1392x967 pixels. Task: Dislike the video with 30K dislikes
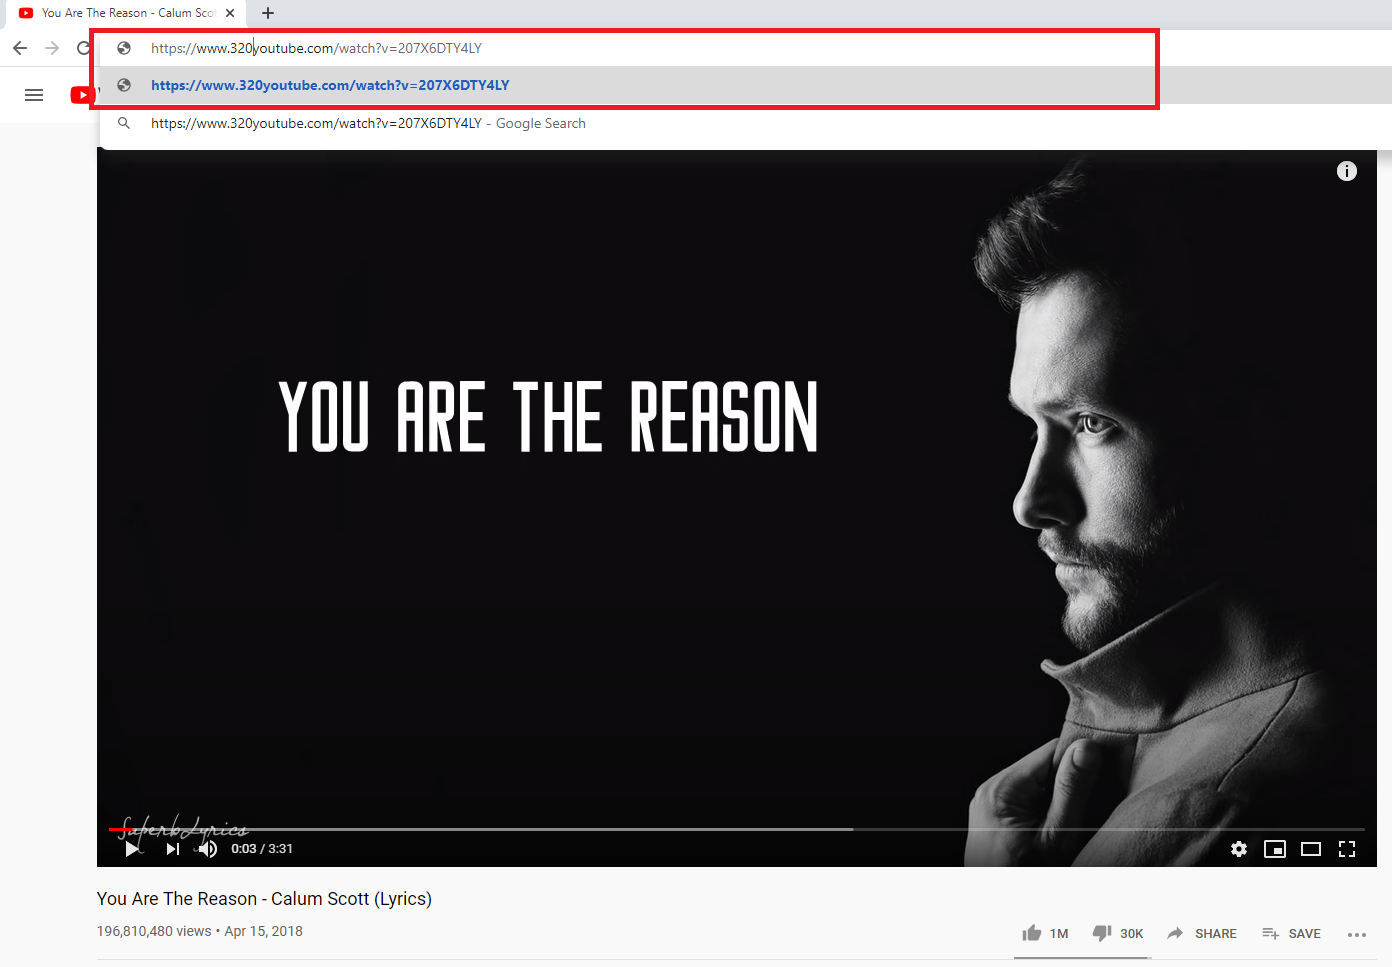1118,933
